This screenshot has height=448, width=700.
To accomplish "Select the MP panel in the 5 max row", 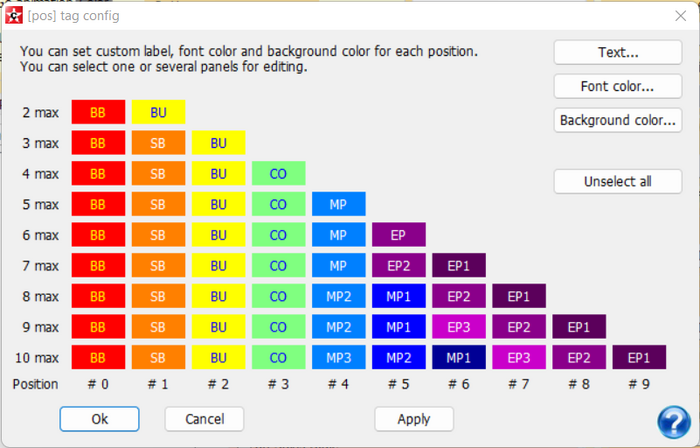I will [339, 204].
